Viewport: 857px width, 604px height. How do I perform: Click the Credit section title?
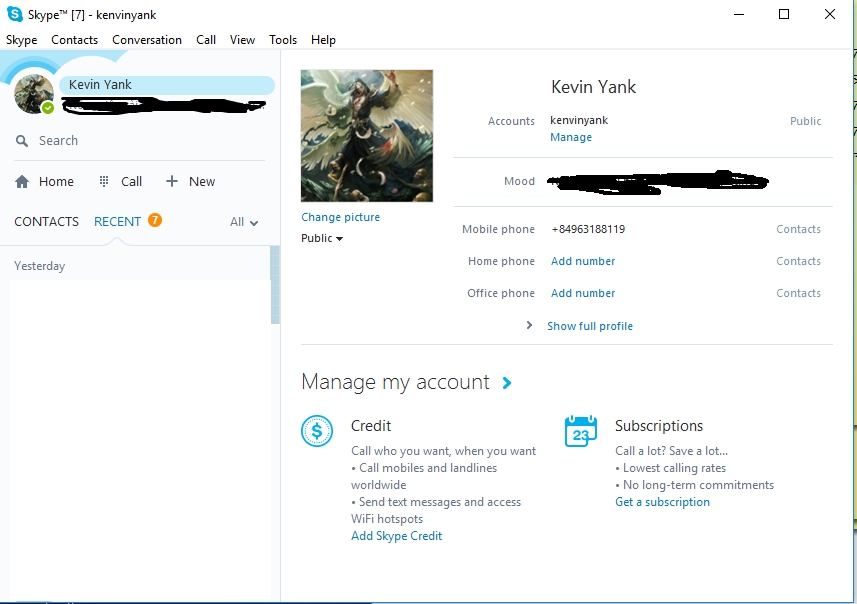[x=371, y=426]
